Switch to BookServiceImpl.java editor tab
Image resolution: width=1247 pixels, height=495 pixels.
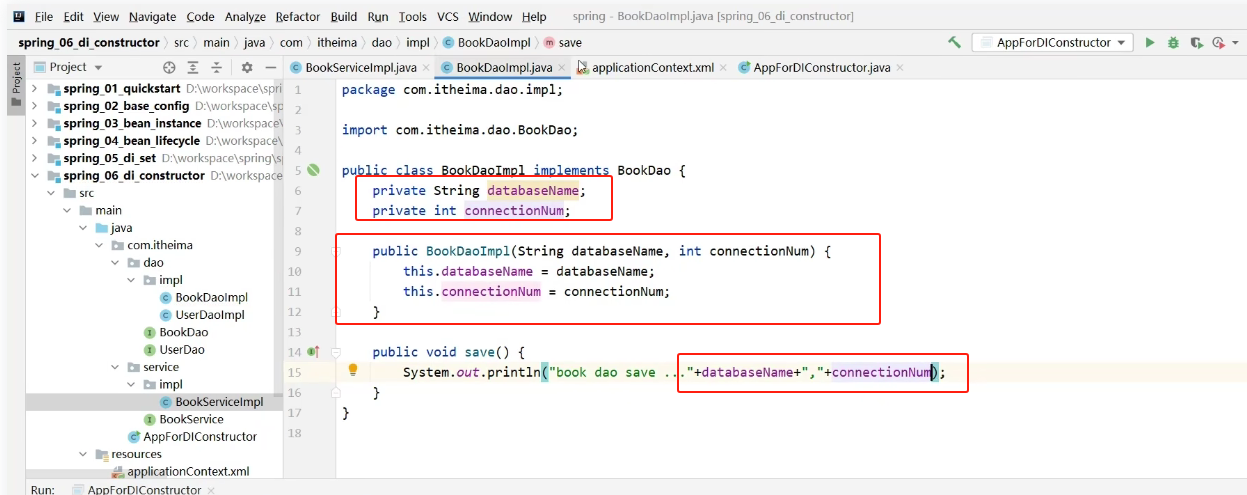360,68
